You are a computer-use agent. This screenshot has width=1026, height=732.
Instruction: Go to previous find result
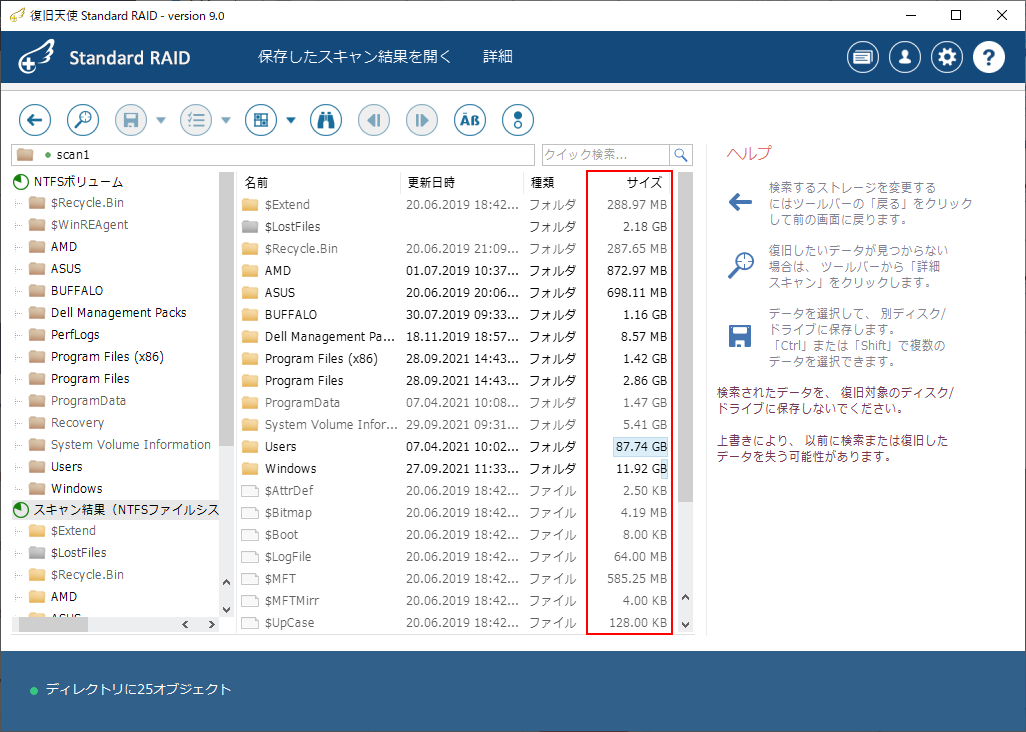pyautogui.click(x=374, y=120)
